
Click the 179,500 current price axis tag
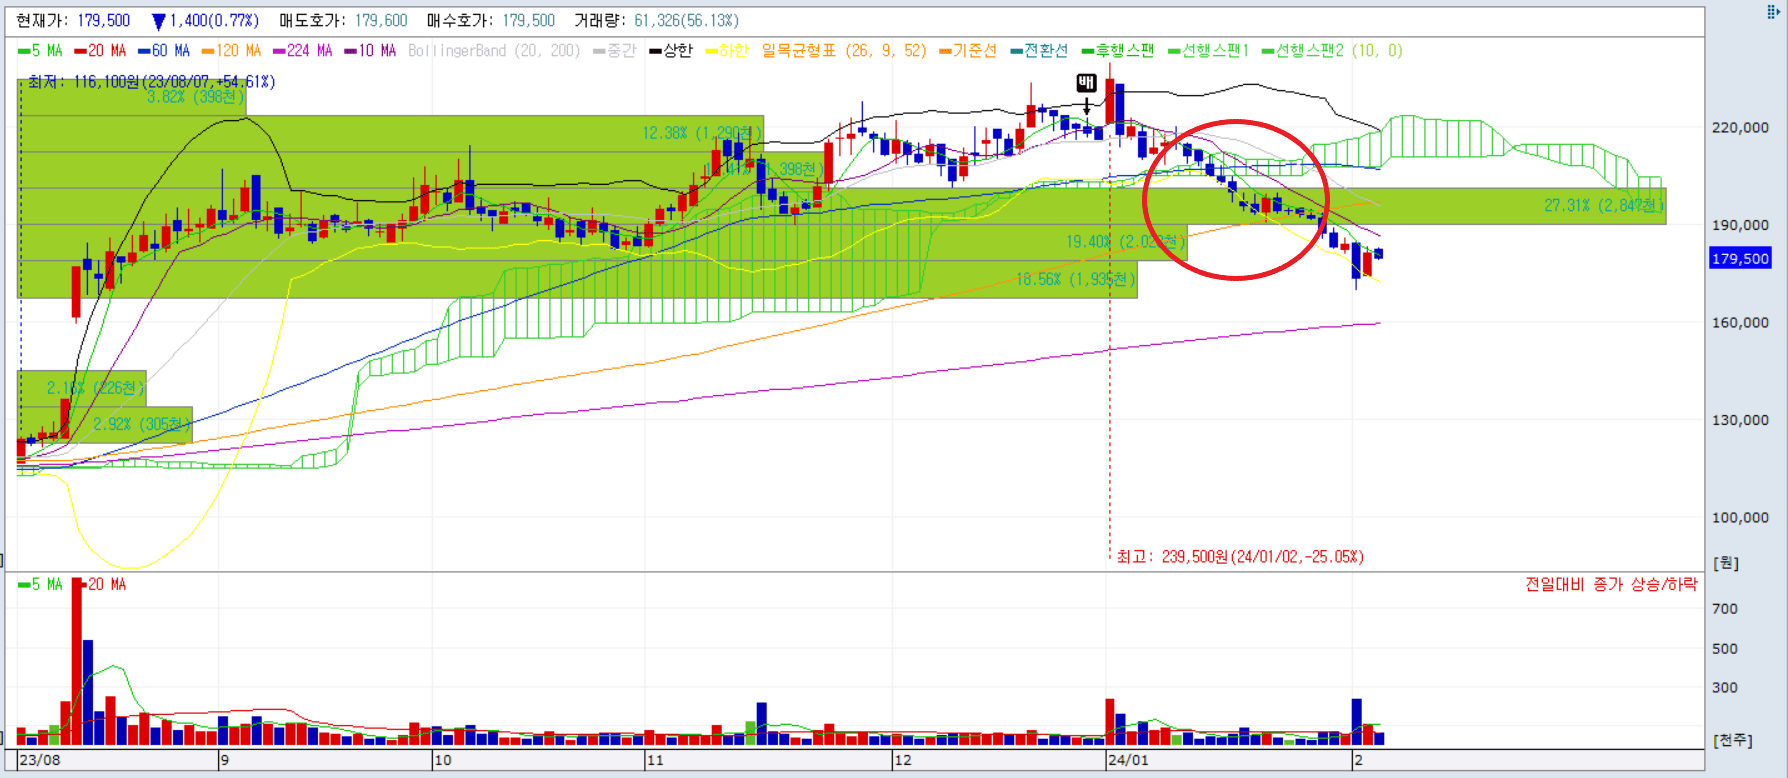tap(1740, 259)
